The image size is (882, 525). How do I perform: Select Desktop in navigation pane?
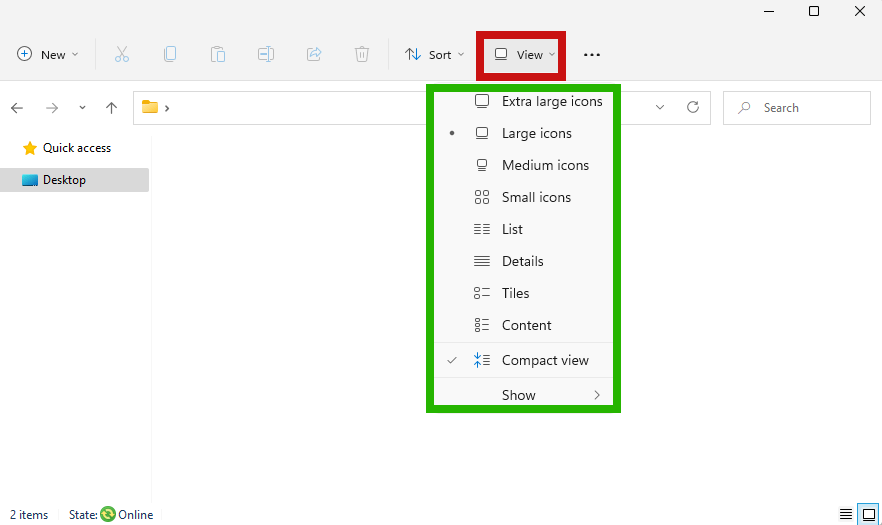point(75,180)
